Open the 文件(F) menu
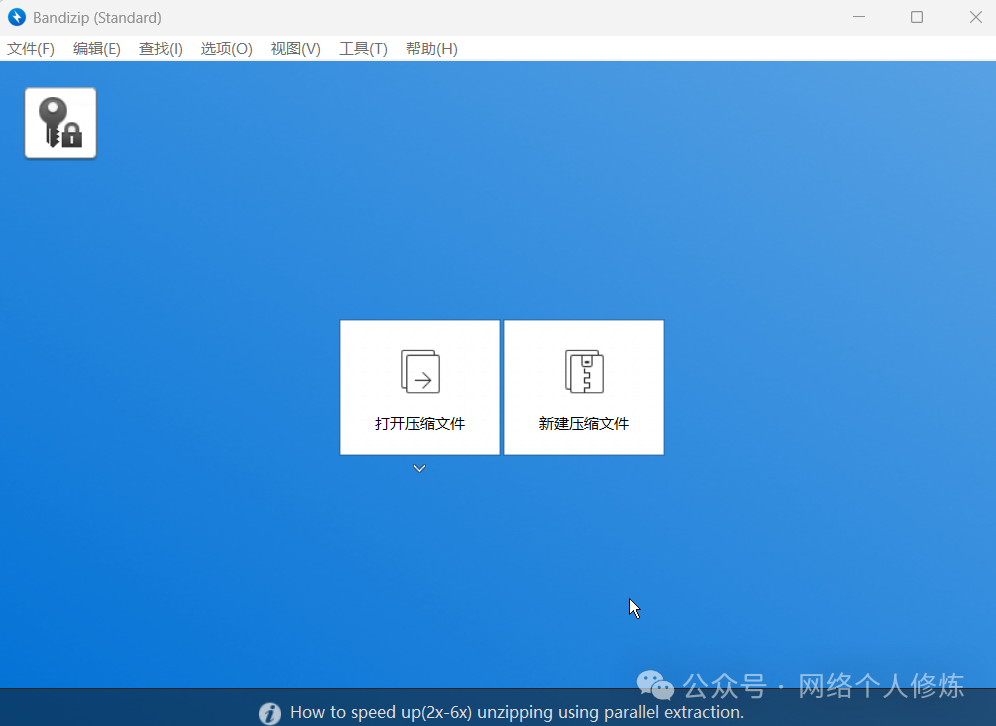The image size is (996, 726). (30, 48)
